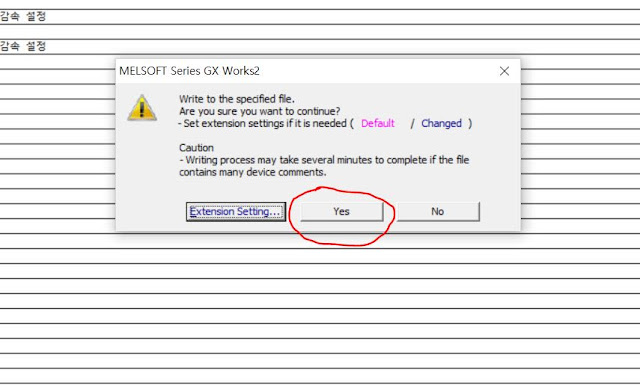This screenshot has height=385, width=640.
Task: Click 'Write to the specified file.' text
Action: (x=237, y=99)
